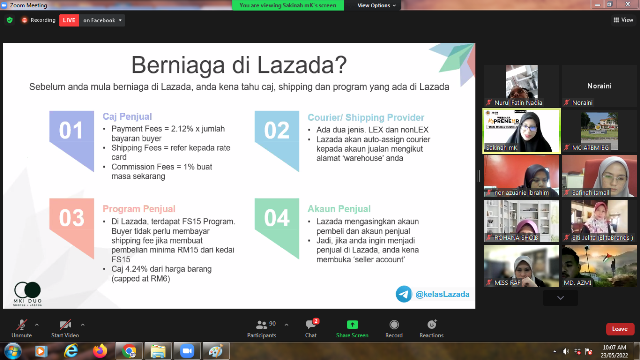Toggle the Unmute microphone button
This screenshot has height=360, width=640.
[x=22, y=325]
